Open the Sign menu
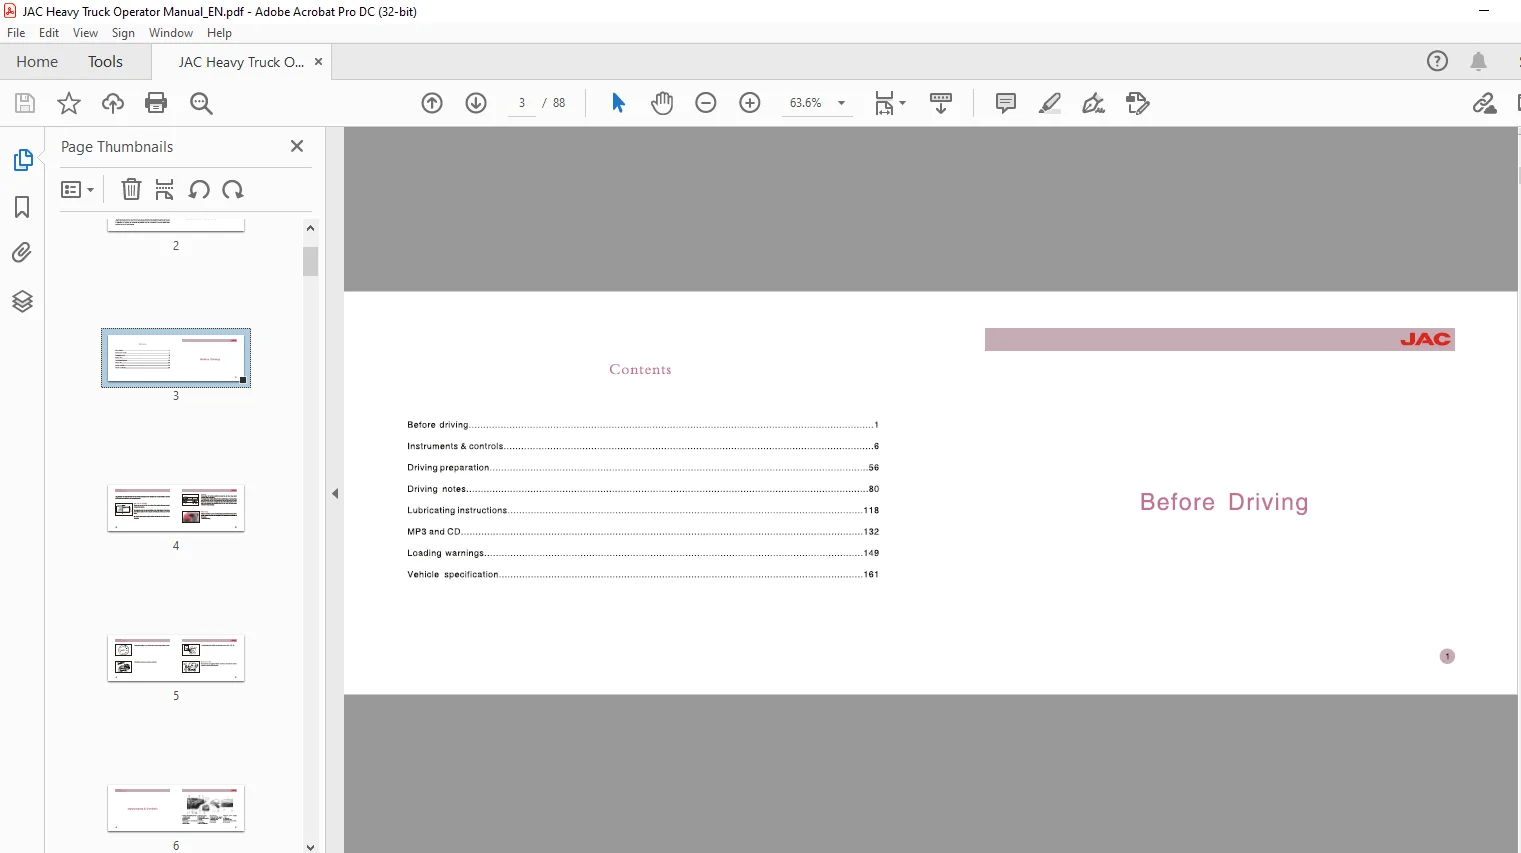The width and height of the screenshot is (1521, 853). coord(123,33)
